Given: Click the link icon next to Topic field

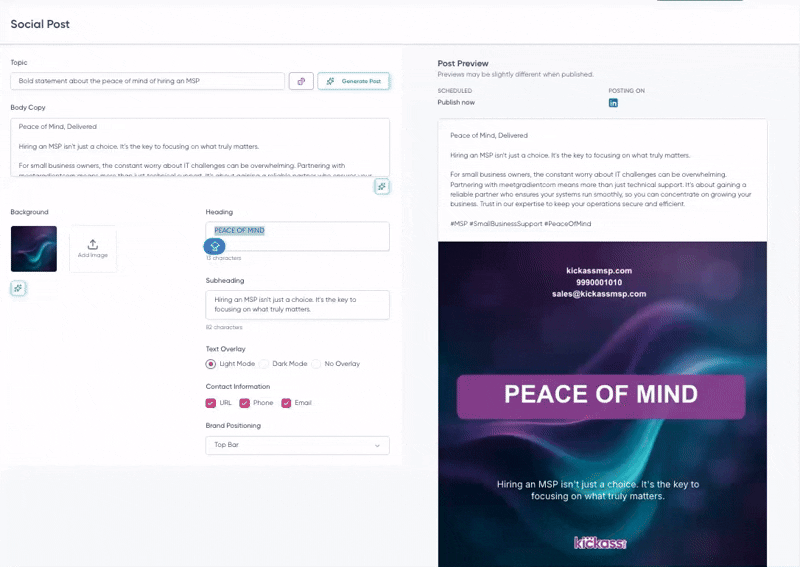Looking at the screenshot, I should point(301,81).
